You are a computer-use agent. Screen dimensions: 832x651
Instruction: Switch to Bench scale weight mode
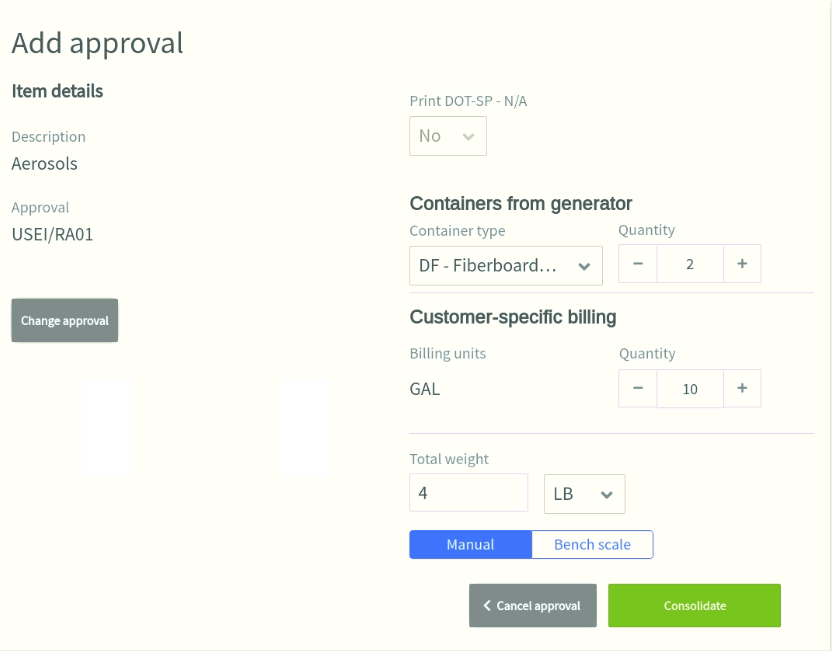point(592,544)
